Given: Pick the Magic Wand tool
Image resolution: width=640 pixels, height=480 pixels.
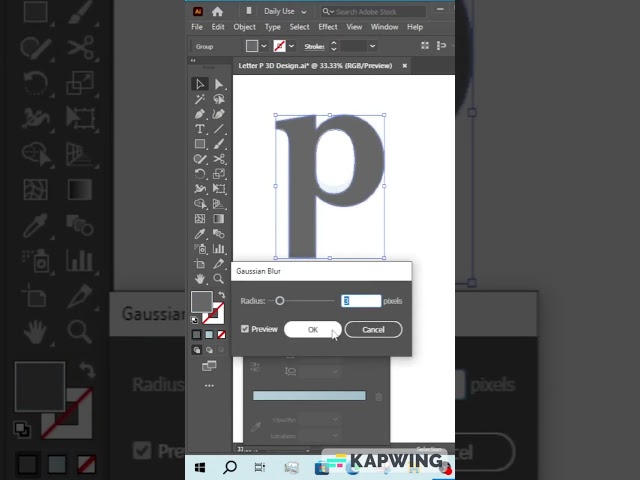Looking at the screenshot, I should pos(200,99).
